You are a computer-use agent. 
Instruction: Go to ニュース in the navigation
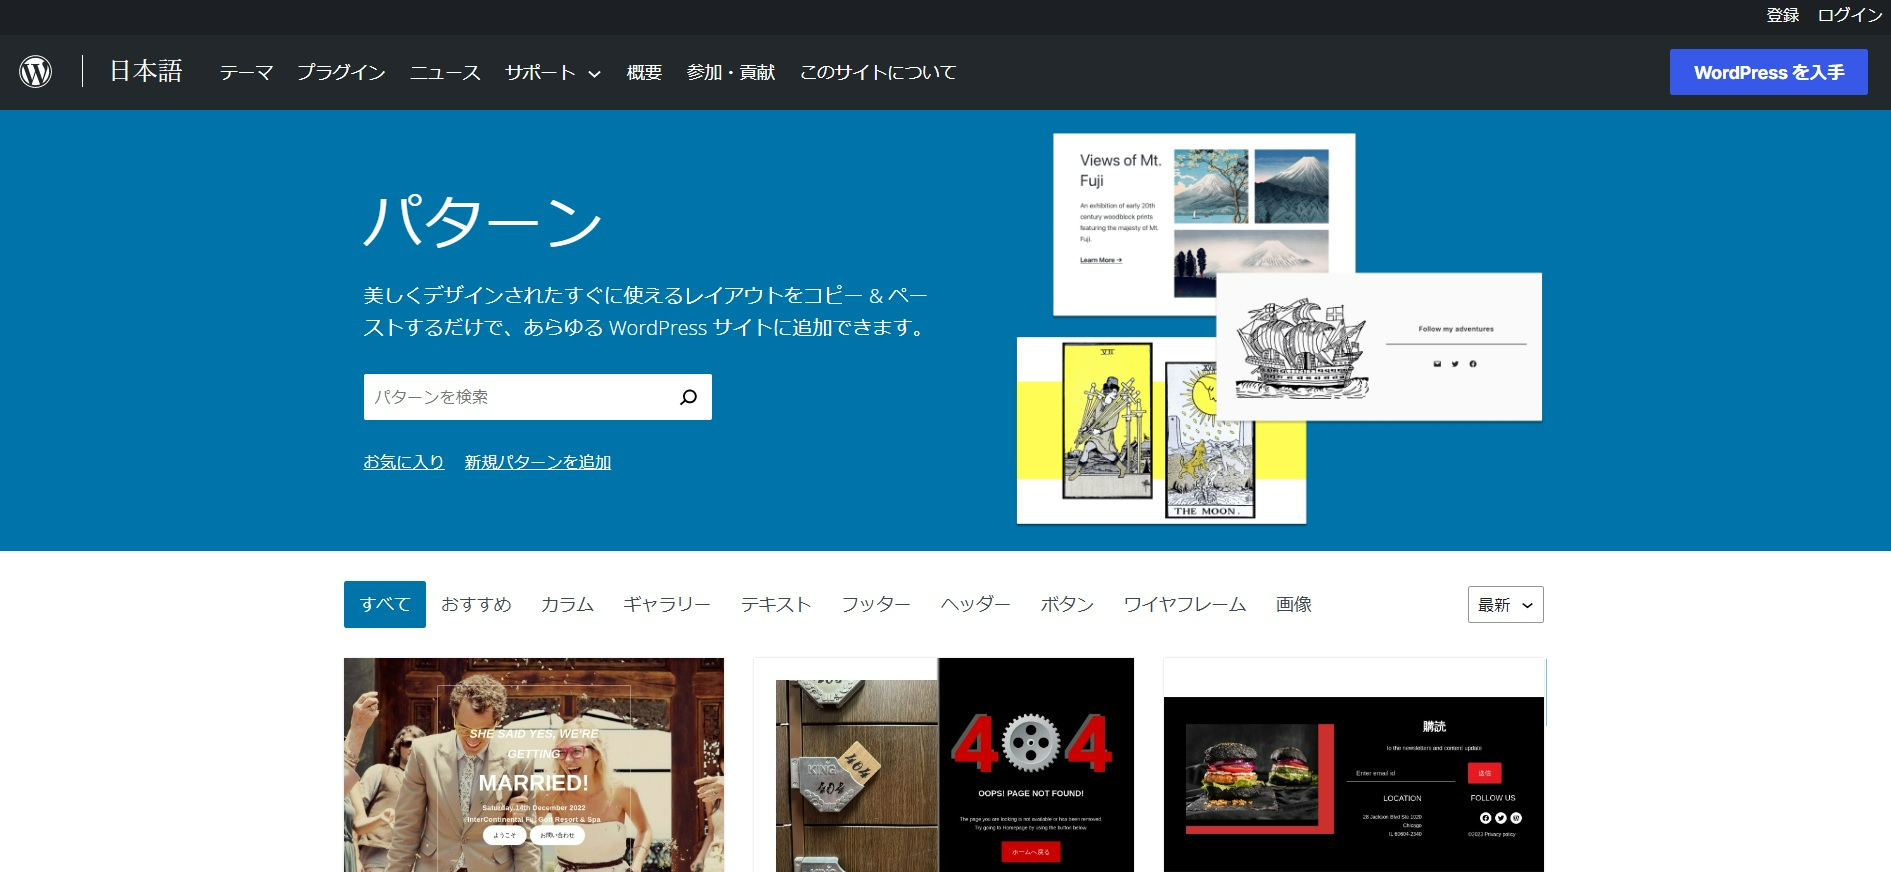point(445,72)
